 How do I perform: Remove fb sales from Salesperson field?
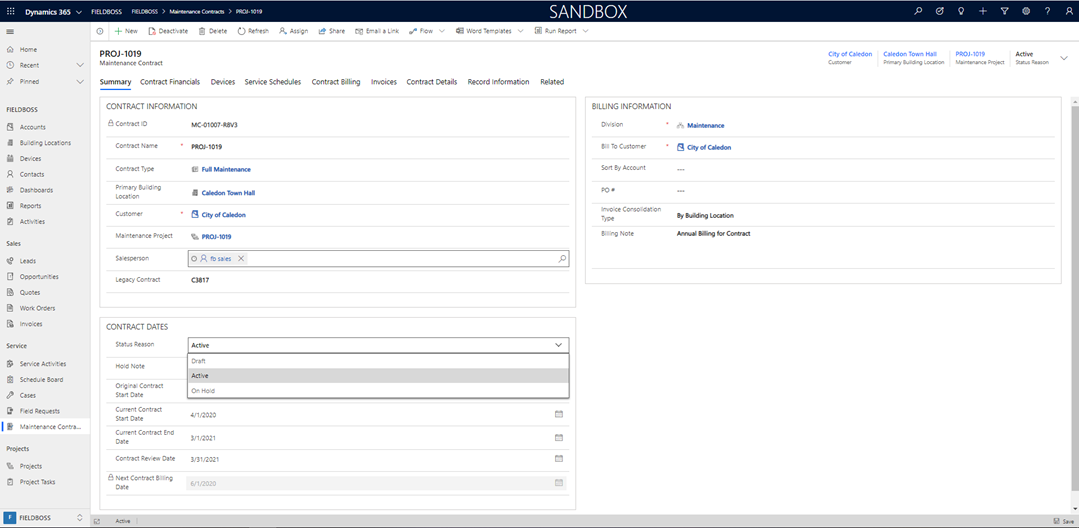(241, 259)
